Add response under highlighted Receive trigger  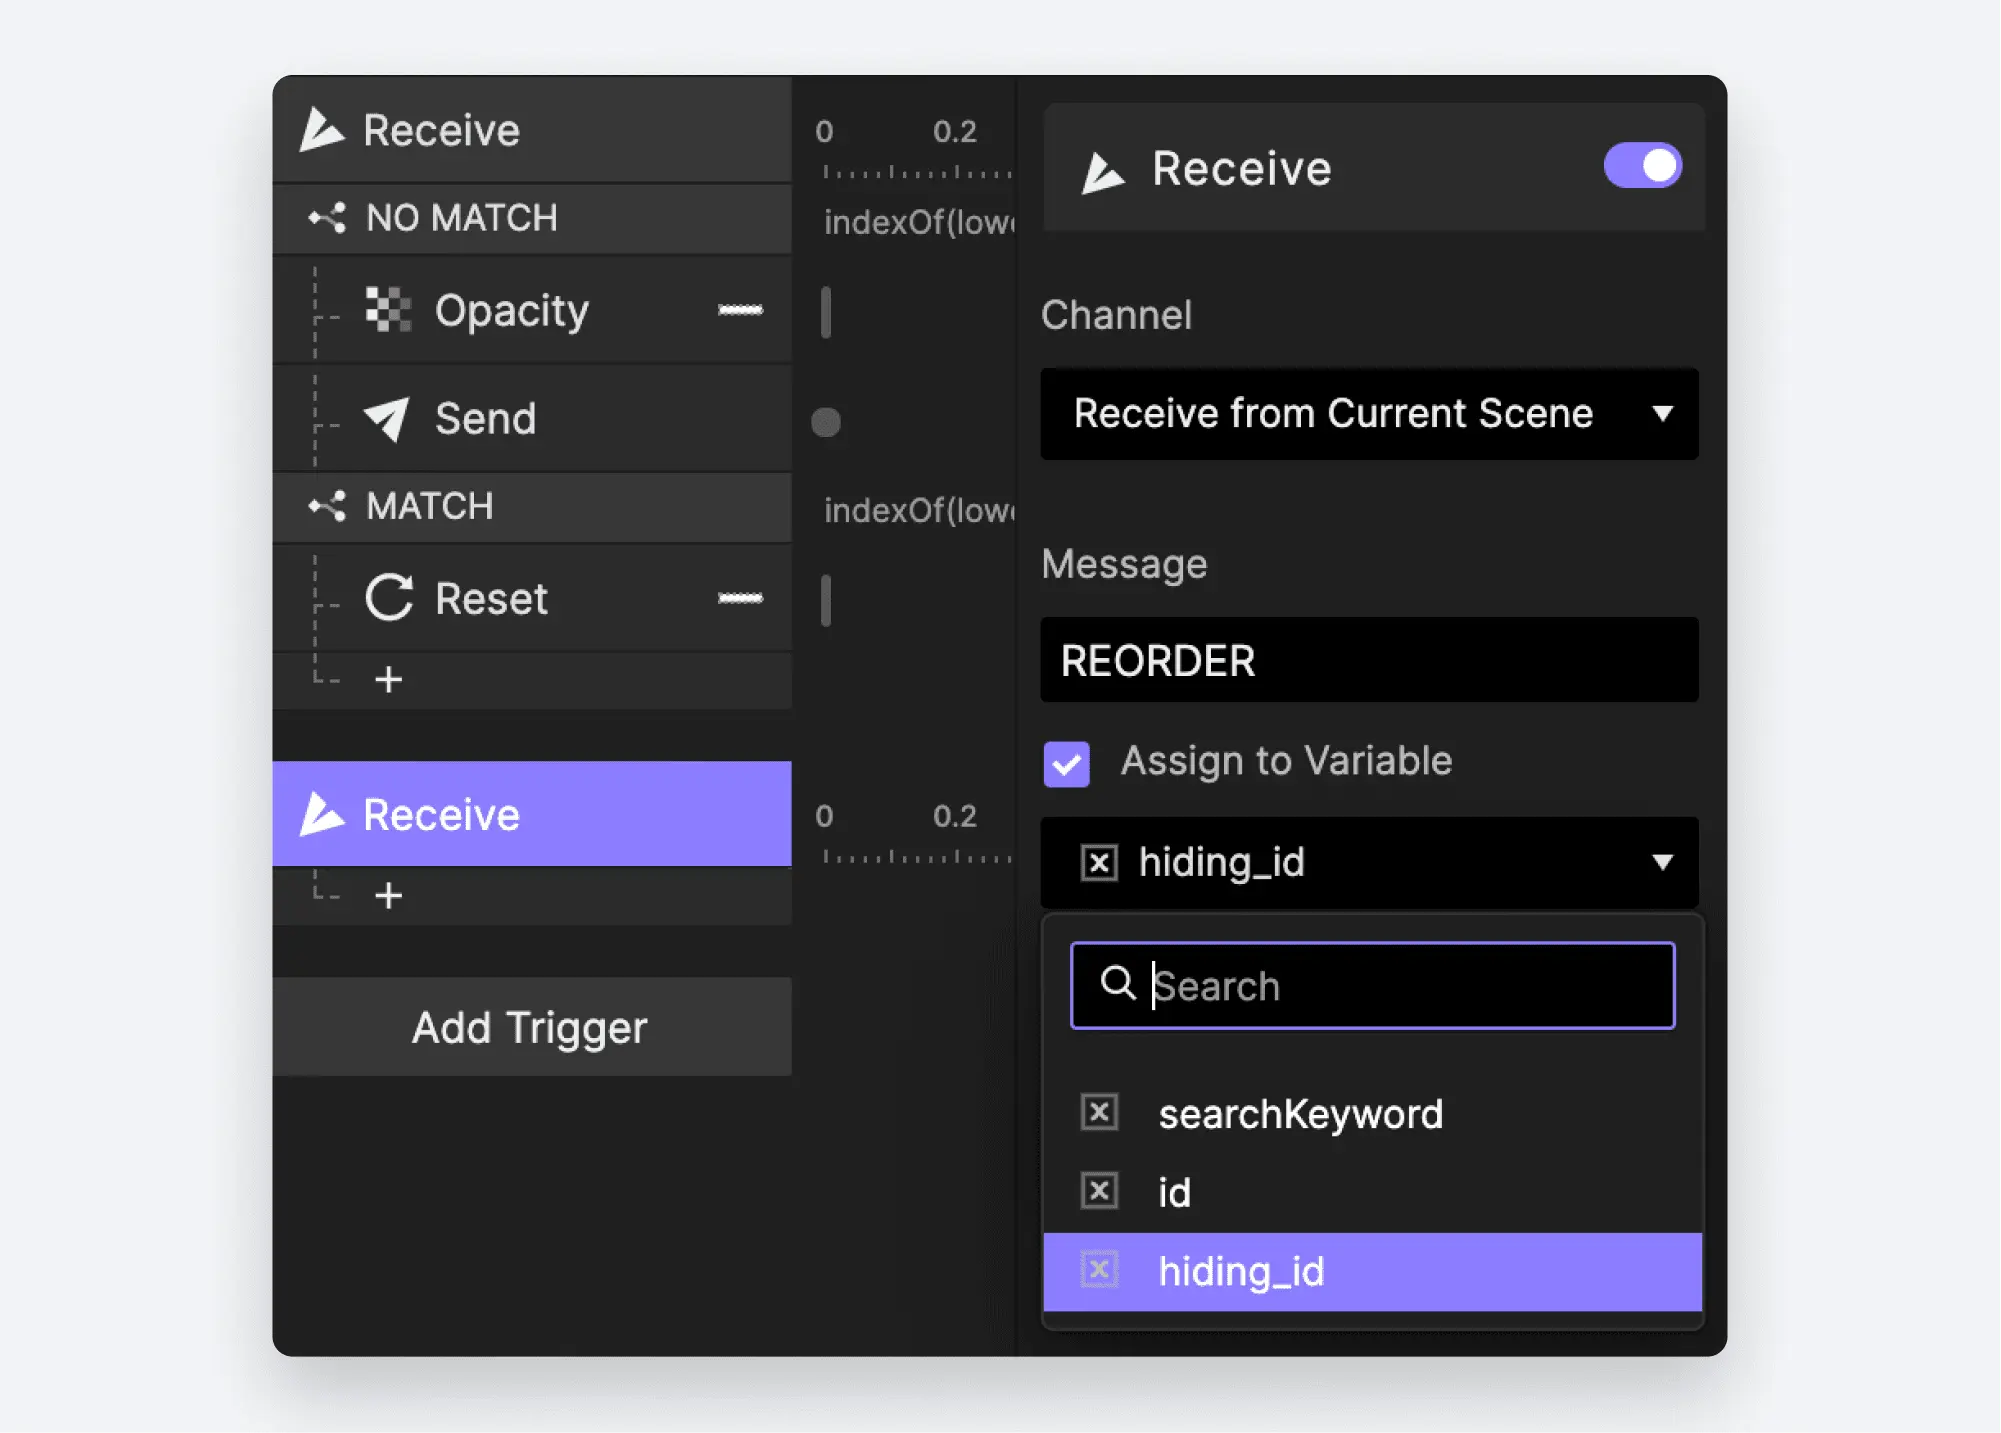388,896
